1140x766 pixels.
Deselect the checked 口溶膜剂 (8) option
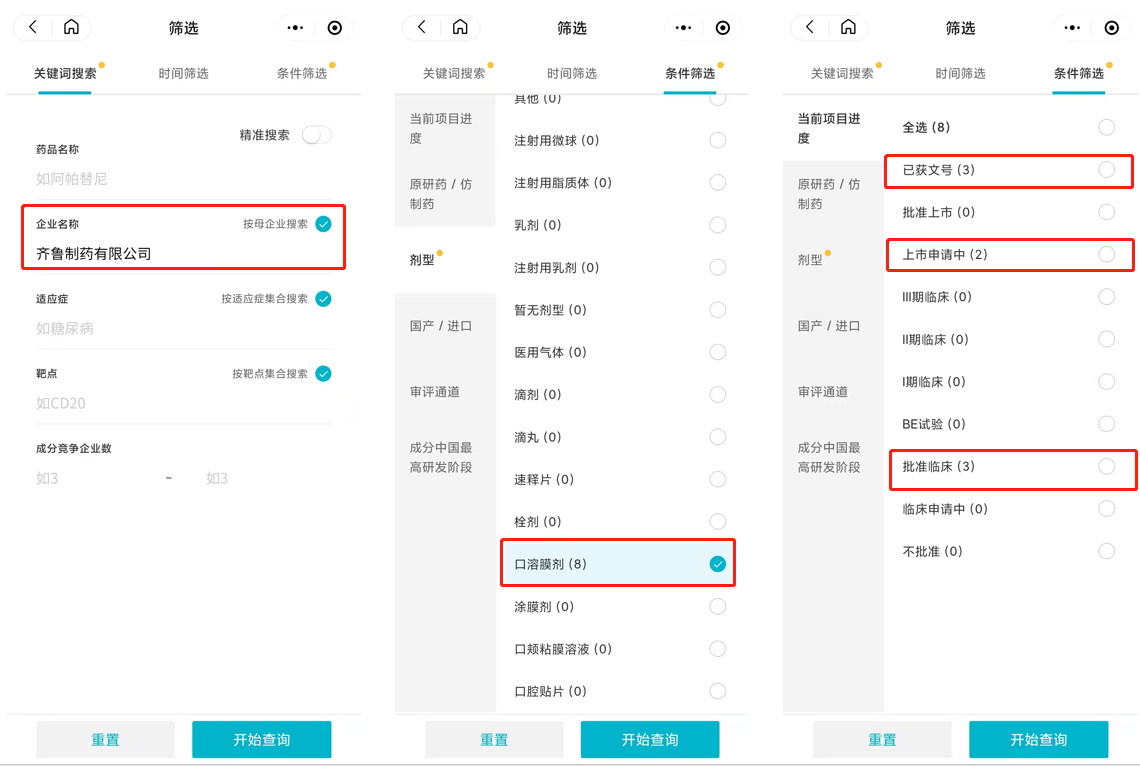point(717,564)
